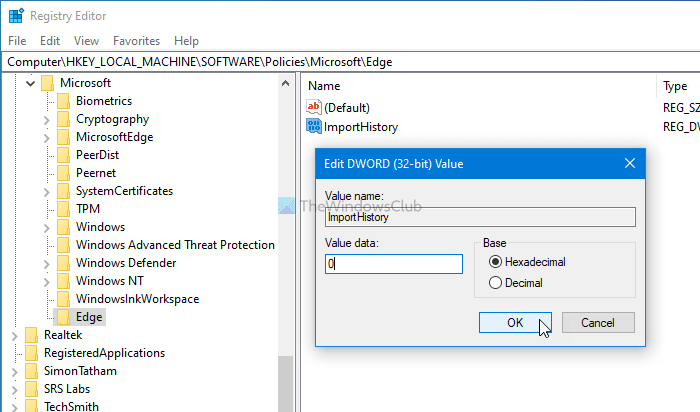
Task: Select the Biometrics folder icon
Action: [63, 101]
